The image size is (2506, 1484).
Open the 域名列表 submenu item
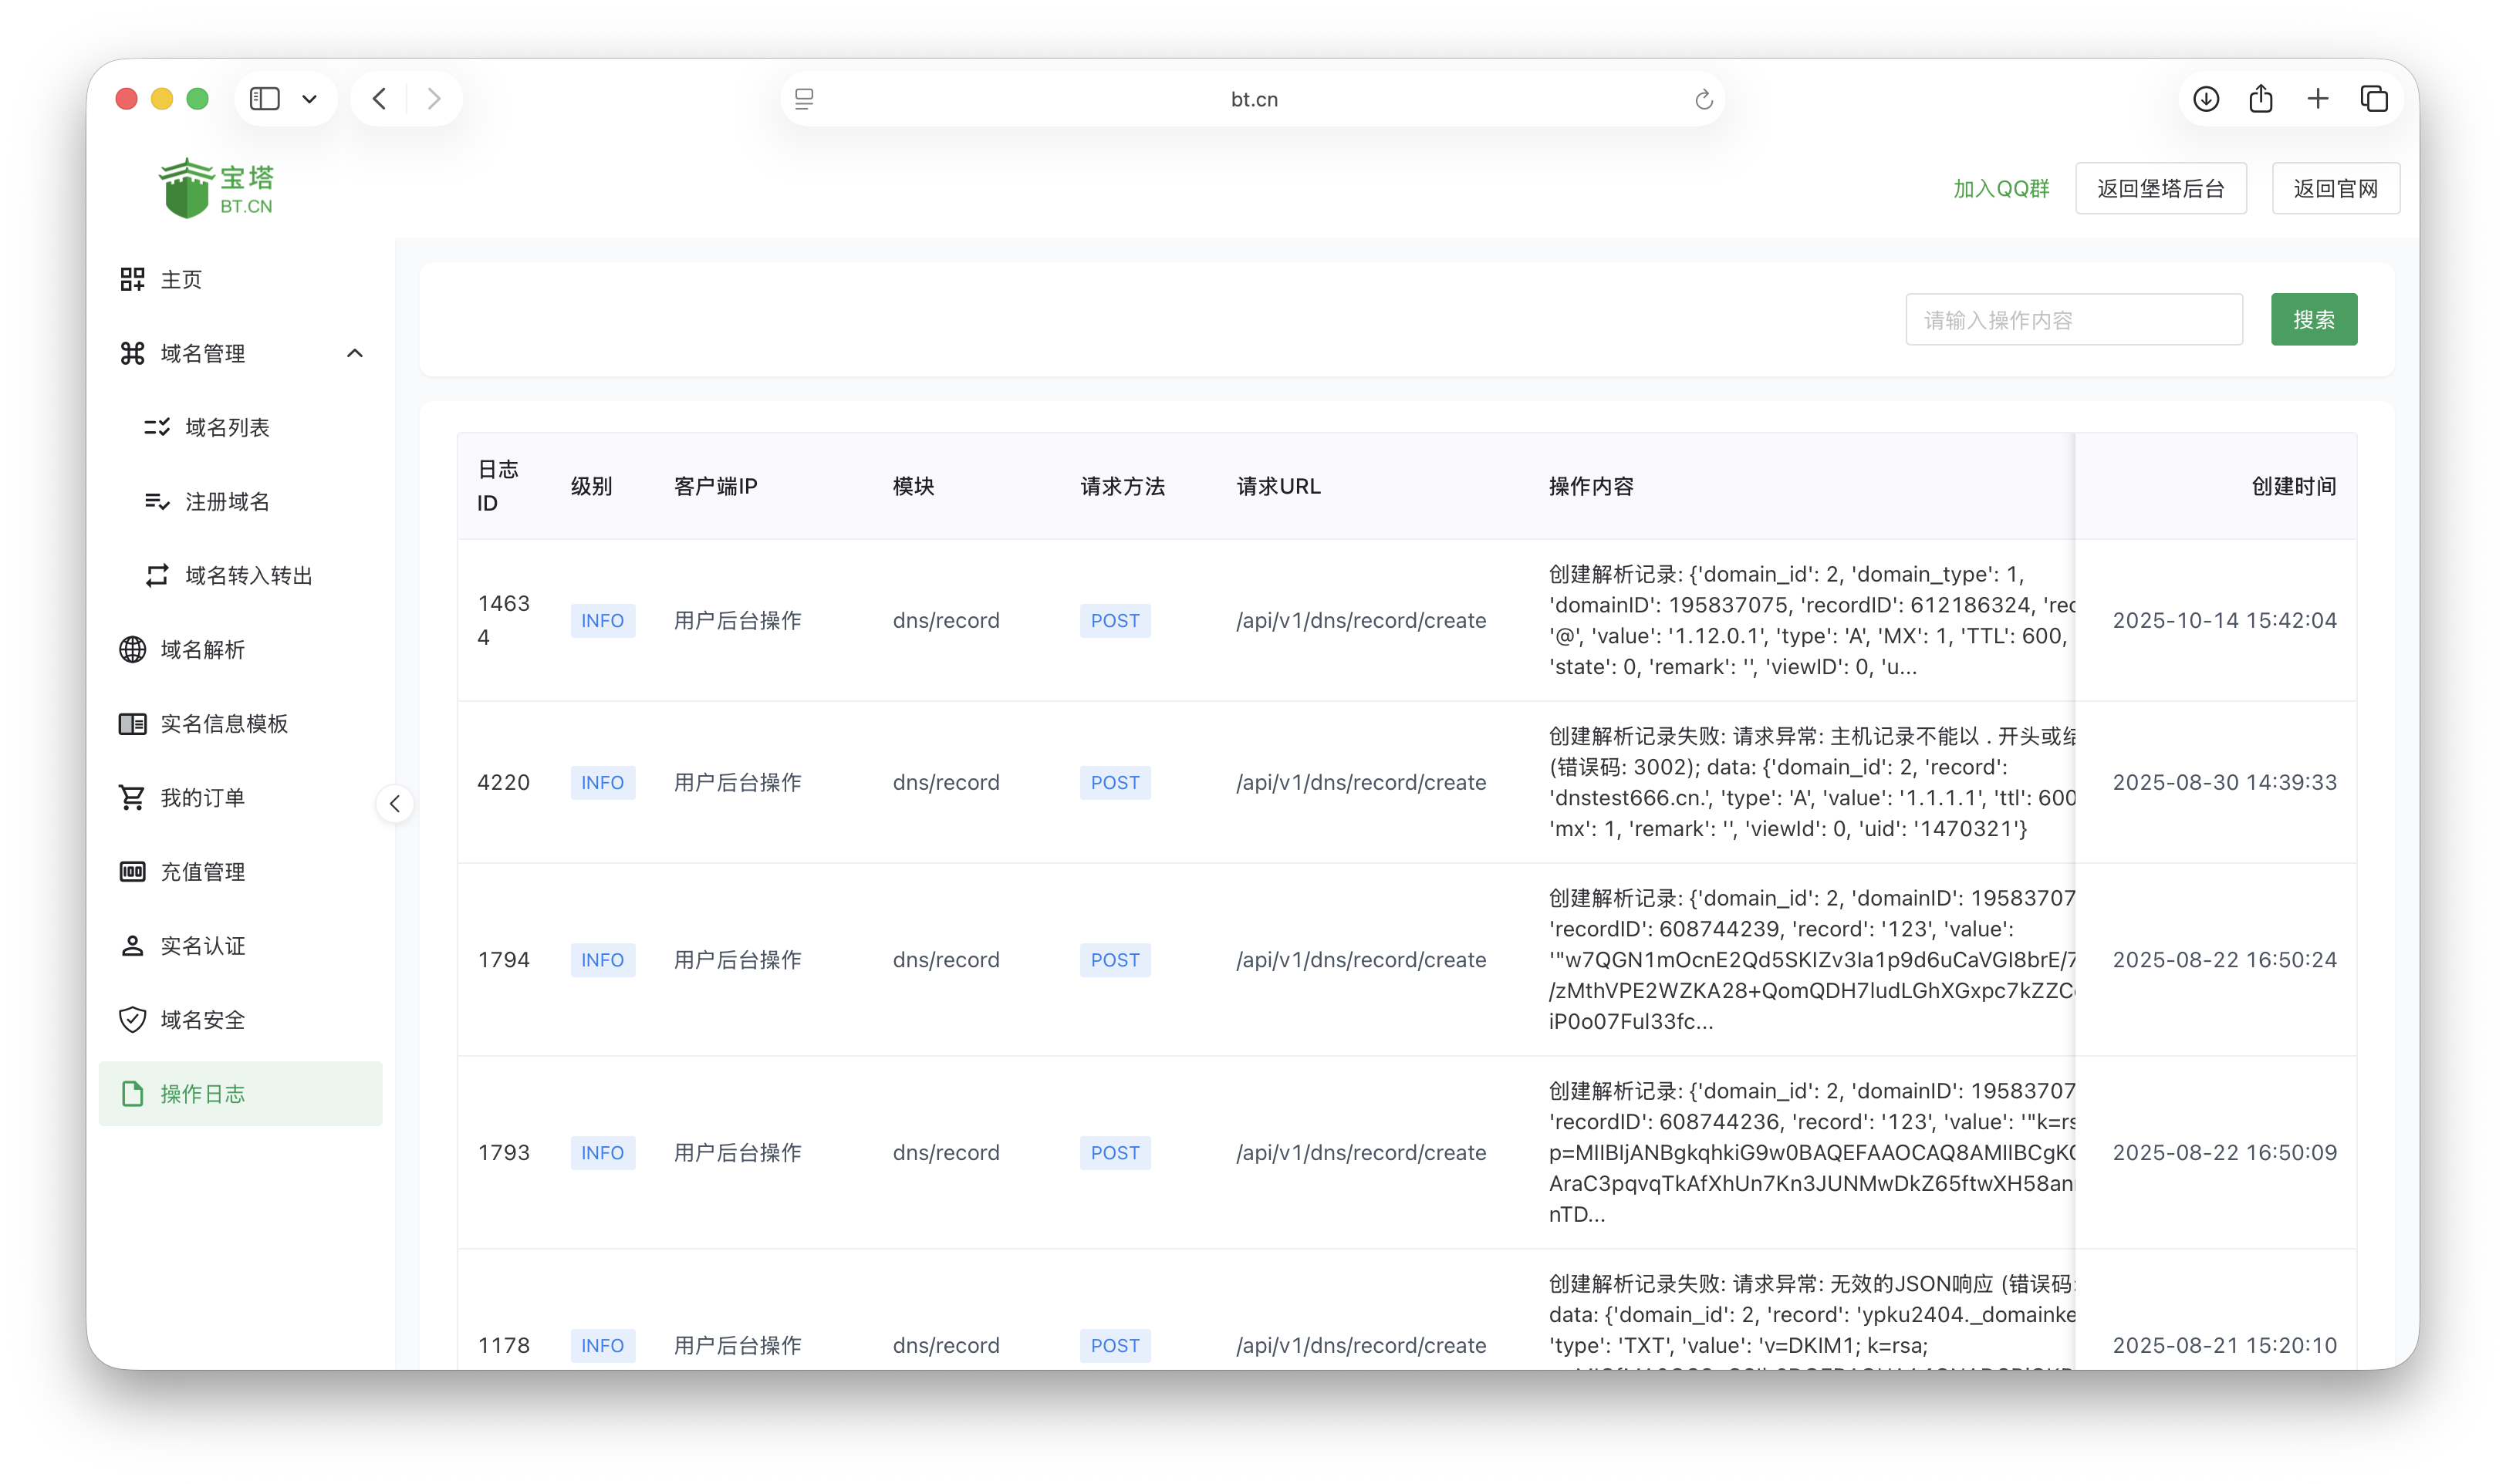(227, 428)
